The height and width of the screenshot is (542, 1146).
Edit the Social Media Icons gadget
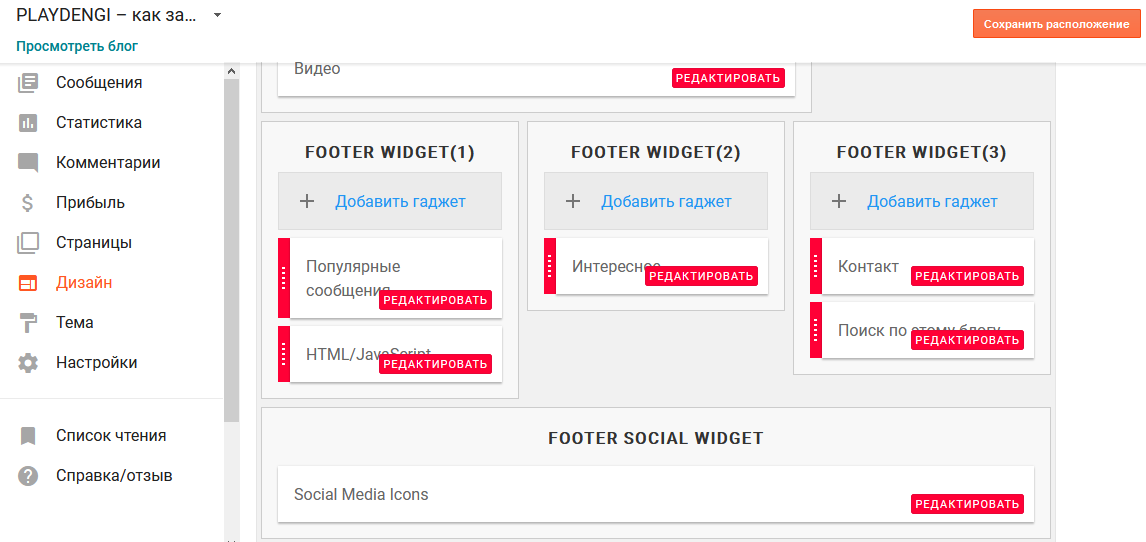pyautogui.click(x=967, y=504)
